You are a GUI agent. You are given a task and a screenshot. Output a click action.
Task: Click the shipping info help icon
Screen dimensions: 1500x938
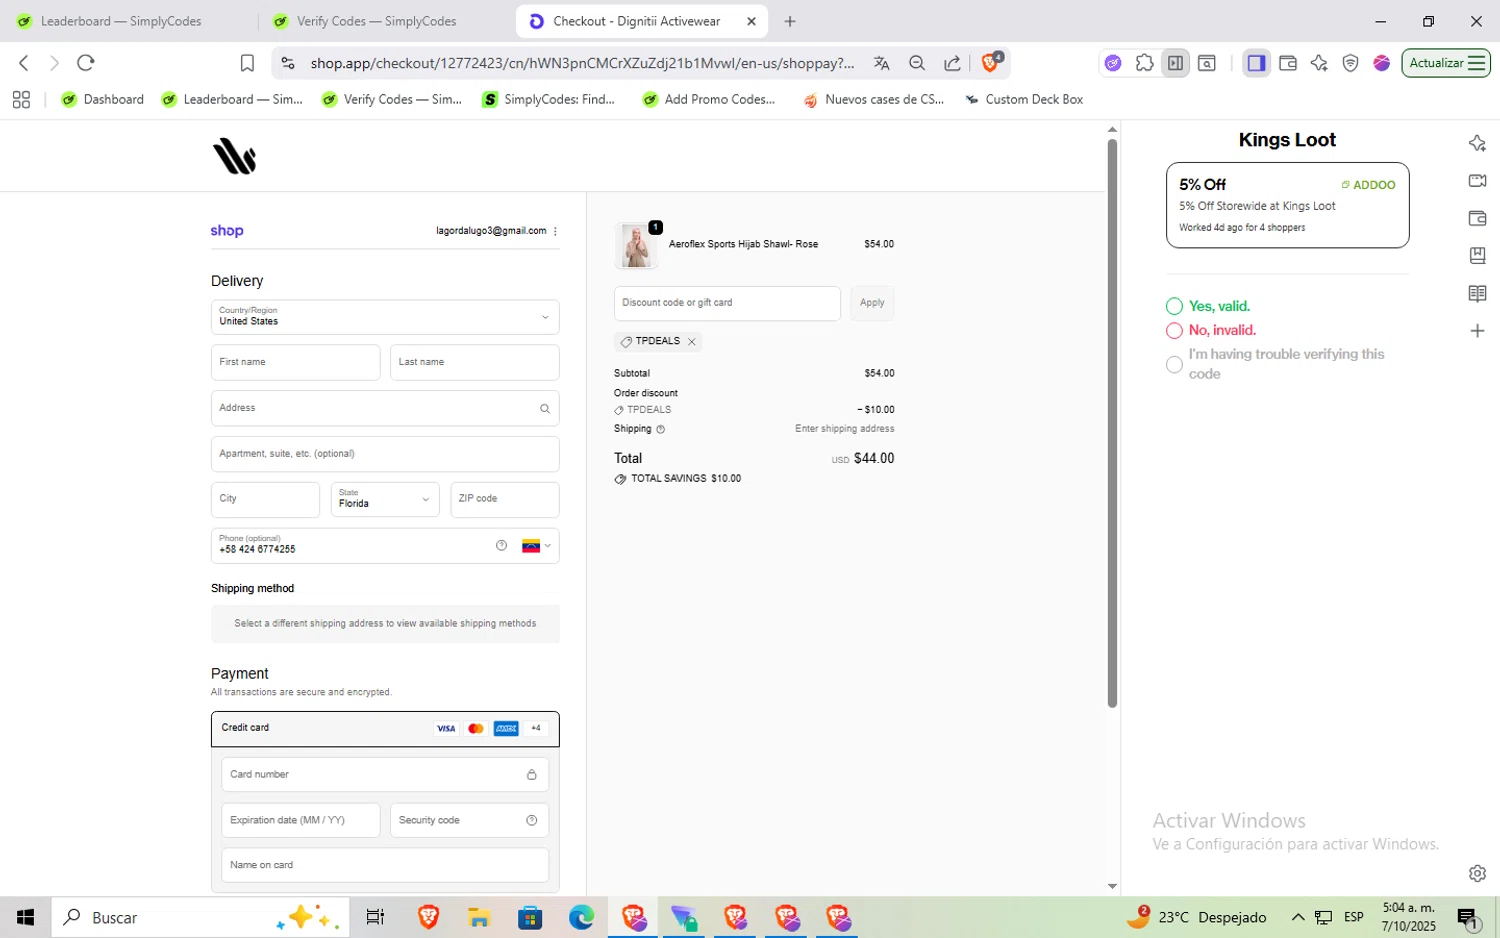tap(660, 429)
